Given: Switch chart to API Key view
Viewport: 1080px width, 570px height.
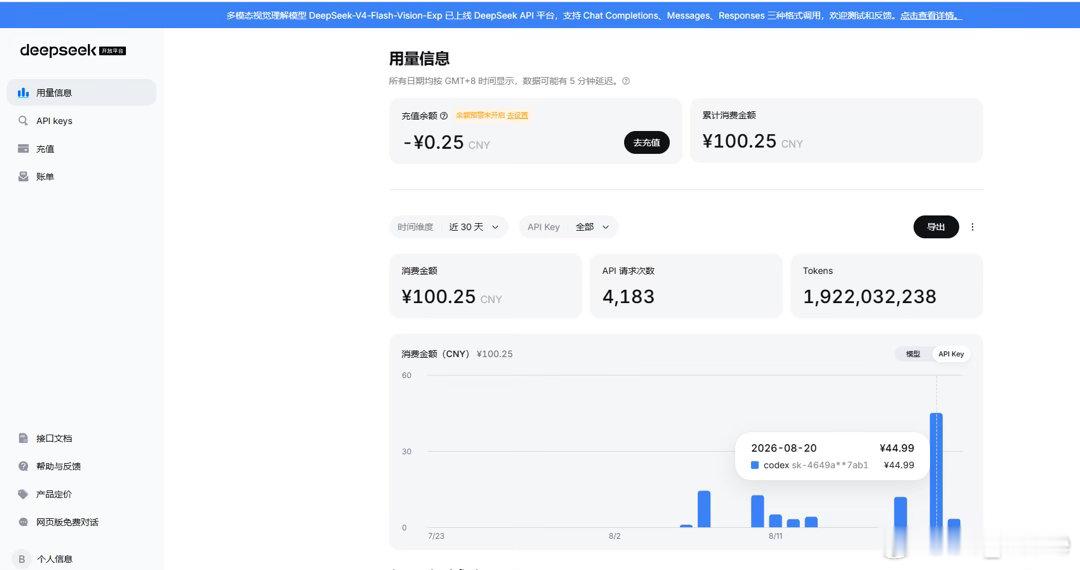Looking at the screenshot, I should click(x=951, y=354).
